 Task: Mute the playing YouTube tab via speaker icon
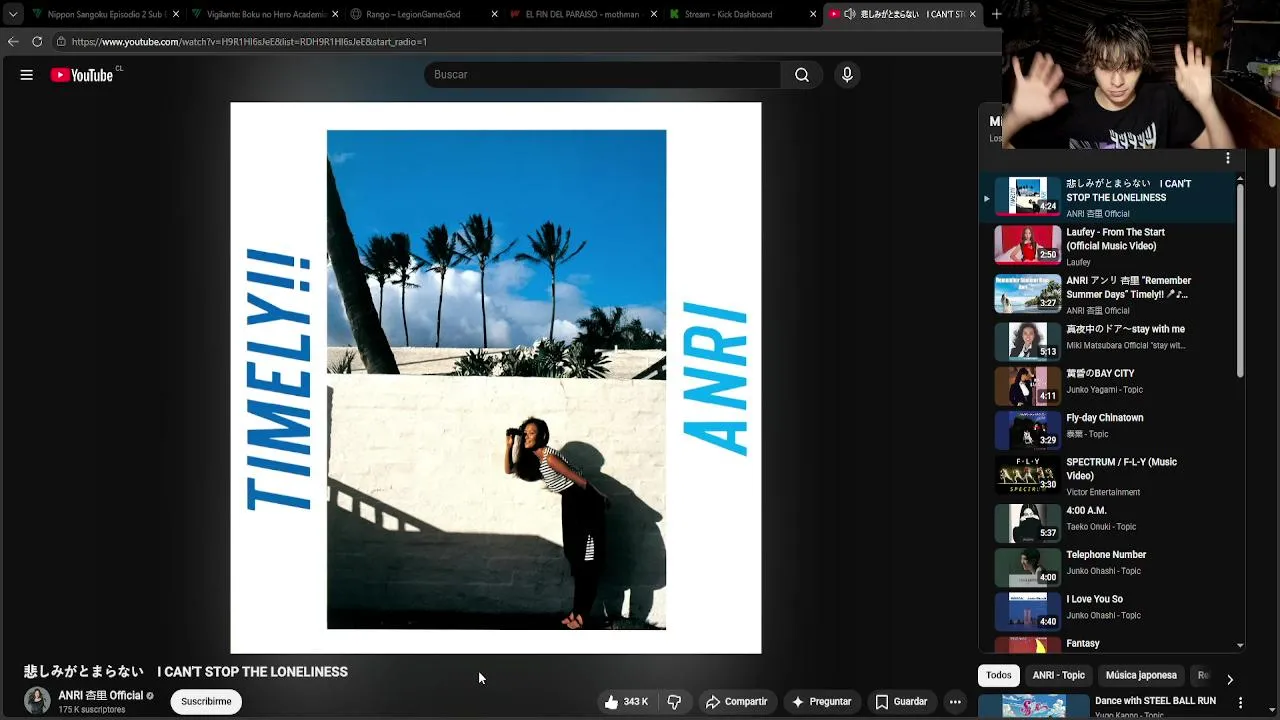point(849,14)
